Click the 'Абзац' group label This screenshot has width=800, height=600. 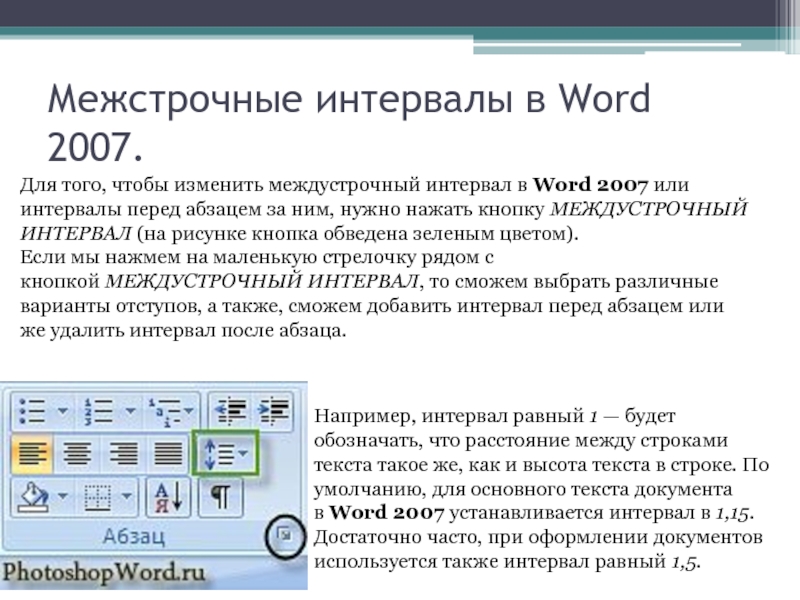click(x=134, y=536)
